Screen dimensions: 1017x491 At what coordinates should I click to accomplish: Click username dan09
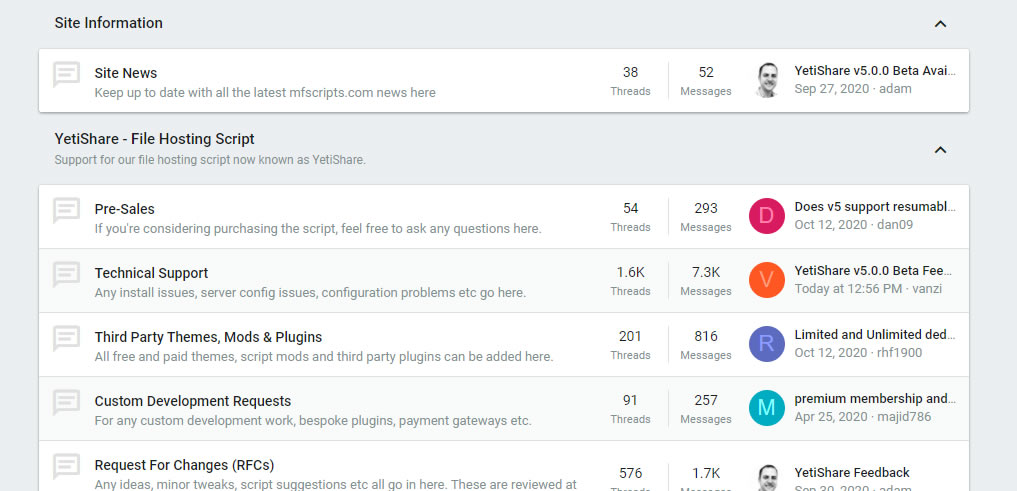(894, 224)
